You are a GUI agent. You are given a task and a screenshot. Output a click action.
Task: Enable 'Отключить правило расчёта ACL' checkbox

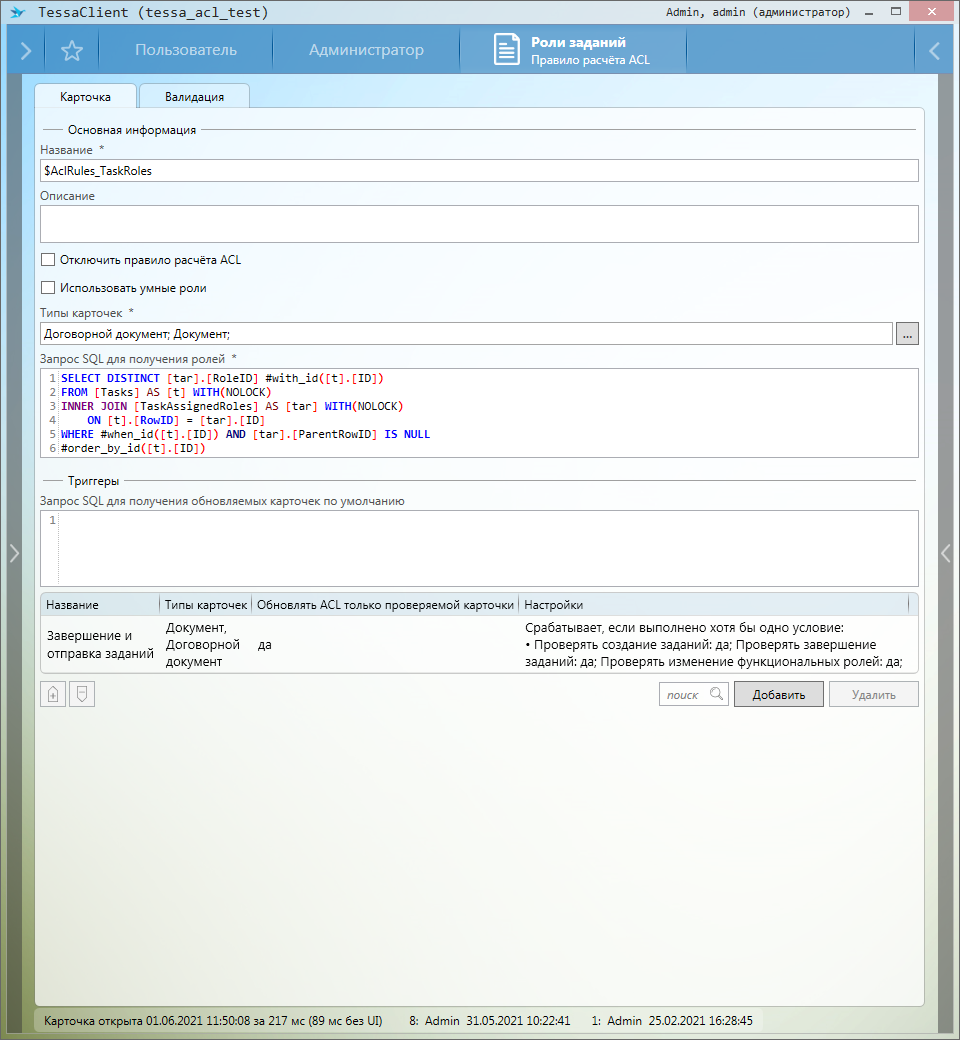click(x=48, y=260)
